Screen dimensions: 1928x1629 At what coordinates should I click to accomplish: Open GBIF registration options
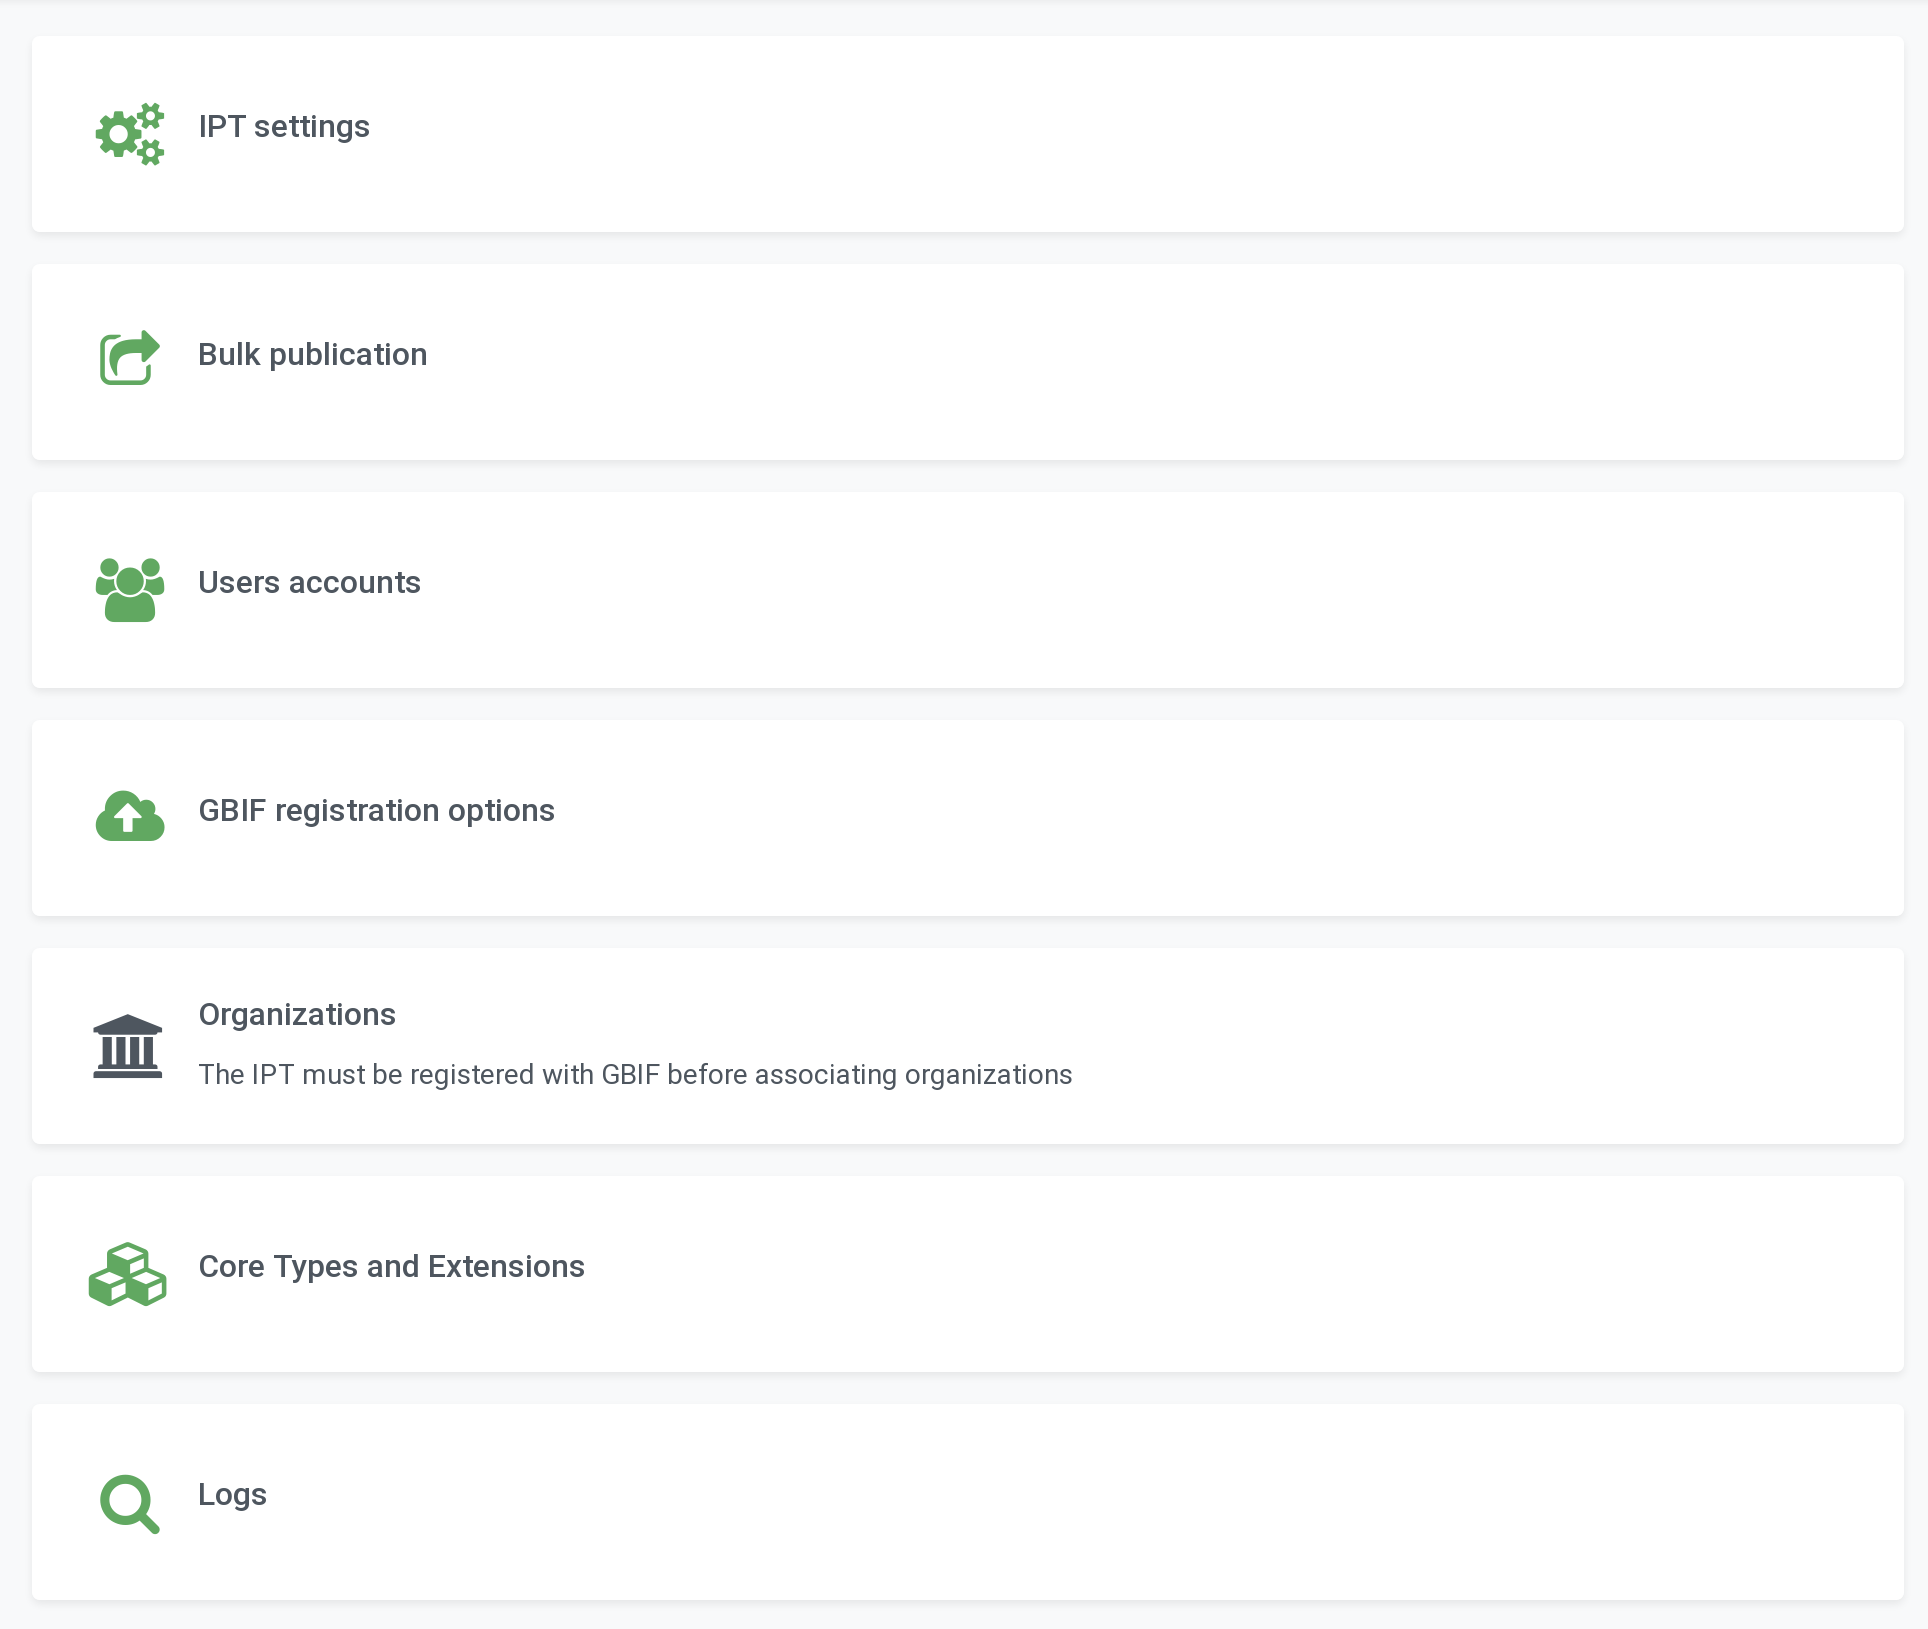click(x=376, y=811)
